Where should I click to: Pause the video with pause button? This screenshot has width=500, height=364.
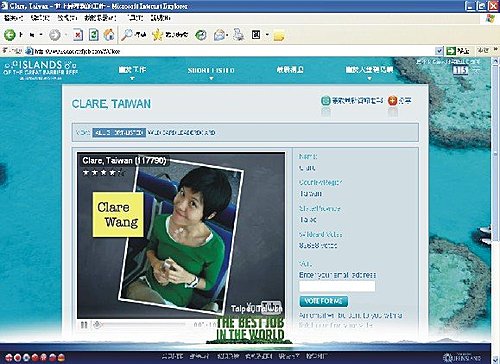click(84, 324)
